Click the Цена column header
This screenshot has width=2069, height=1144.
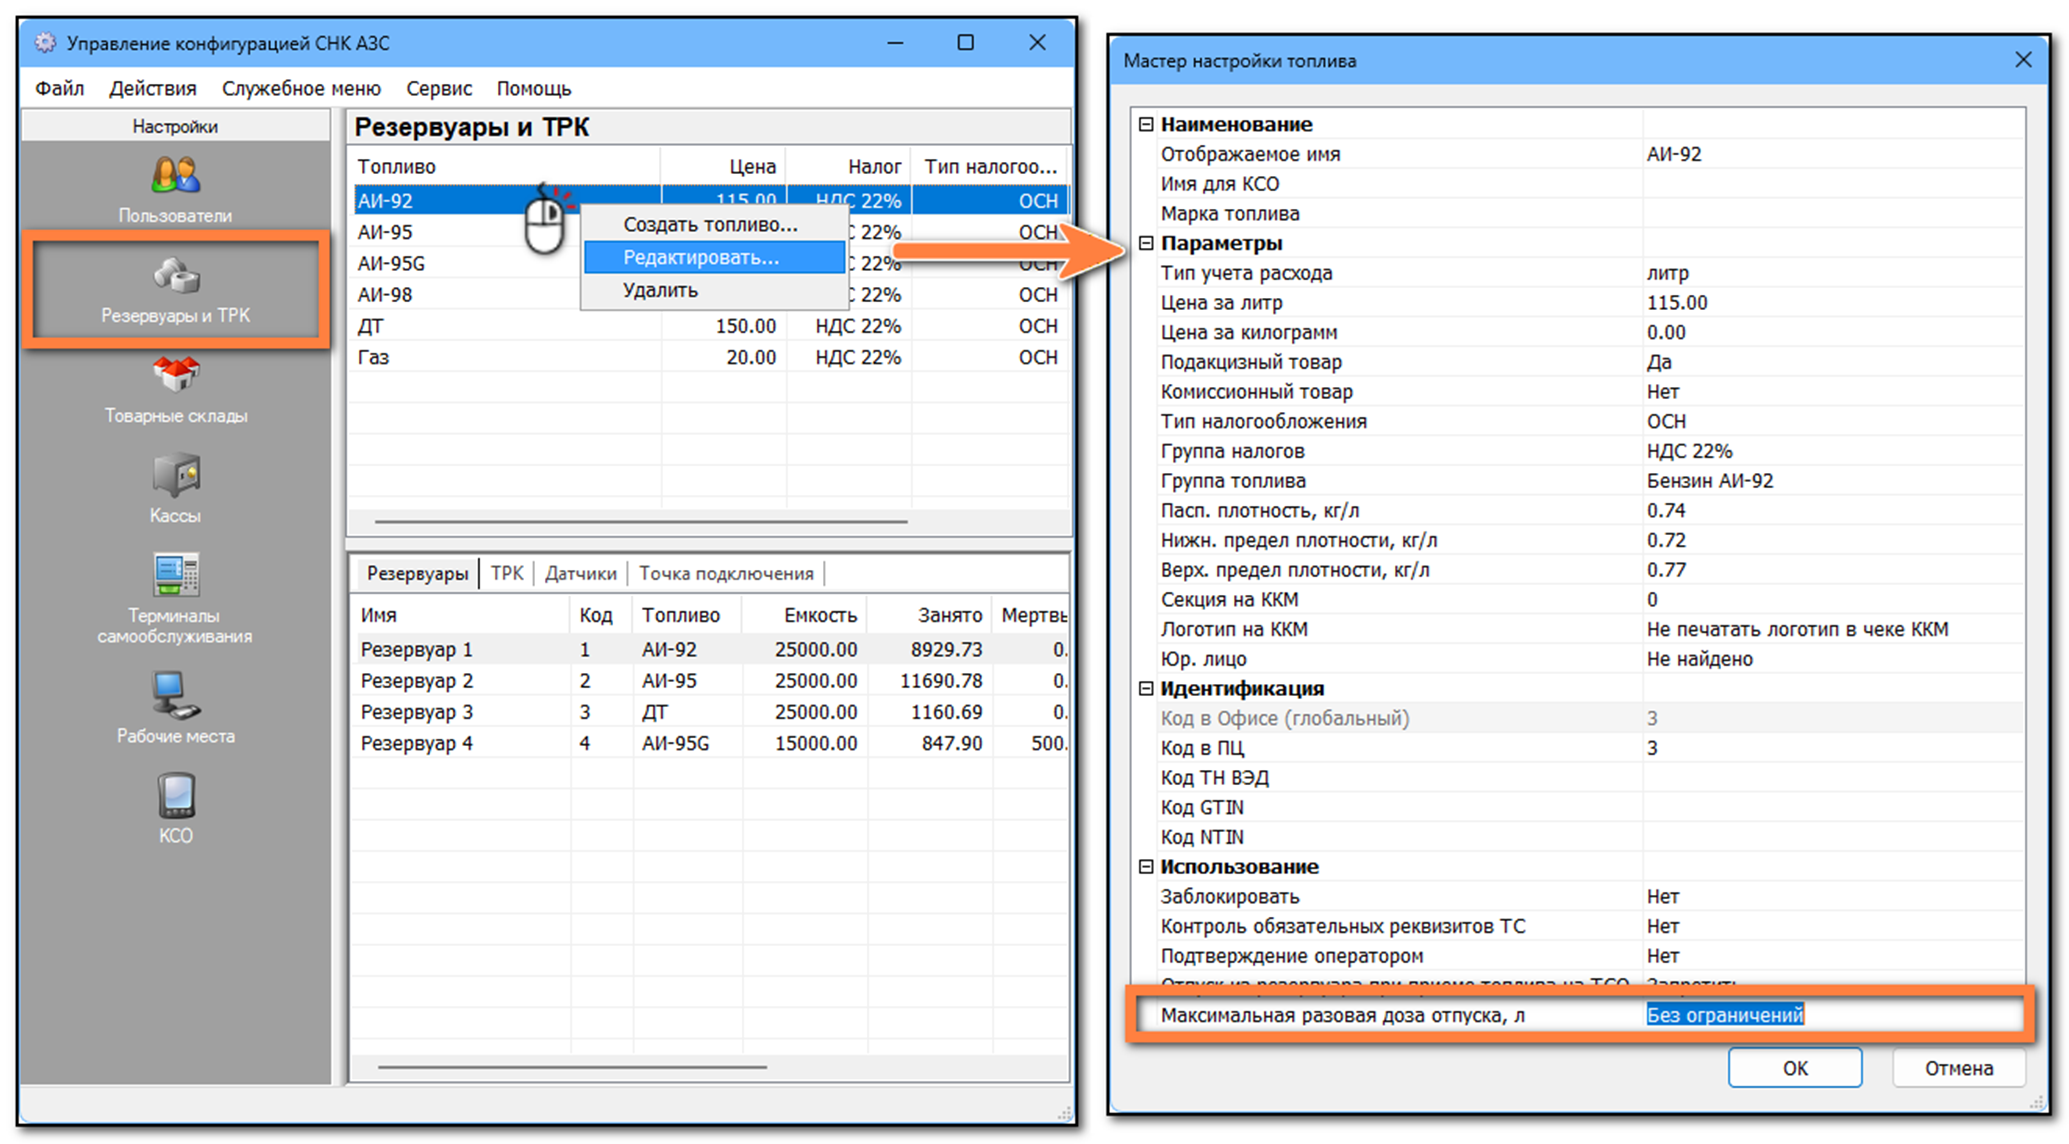(723, 166)
